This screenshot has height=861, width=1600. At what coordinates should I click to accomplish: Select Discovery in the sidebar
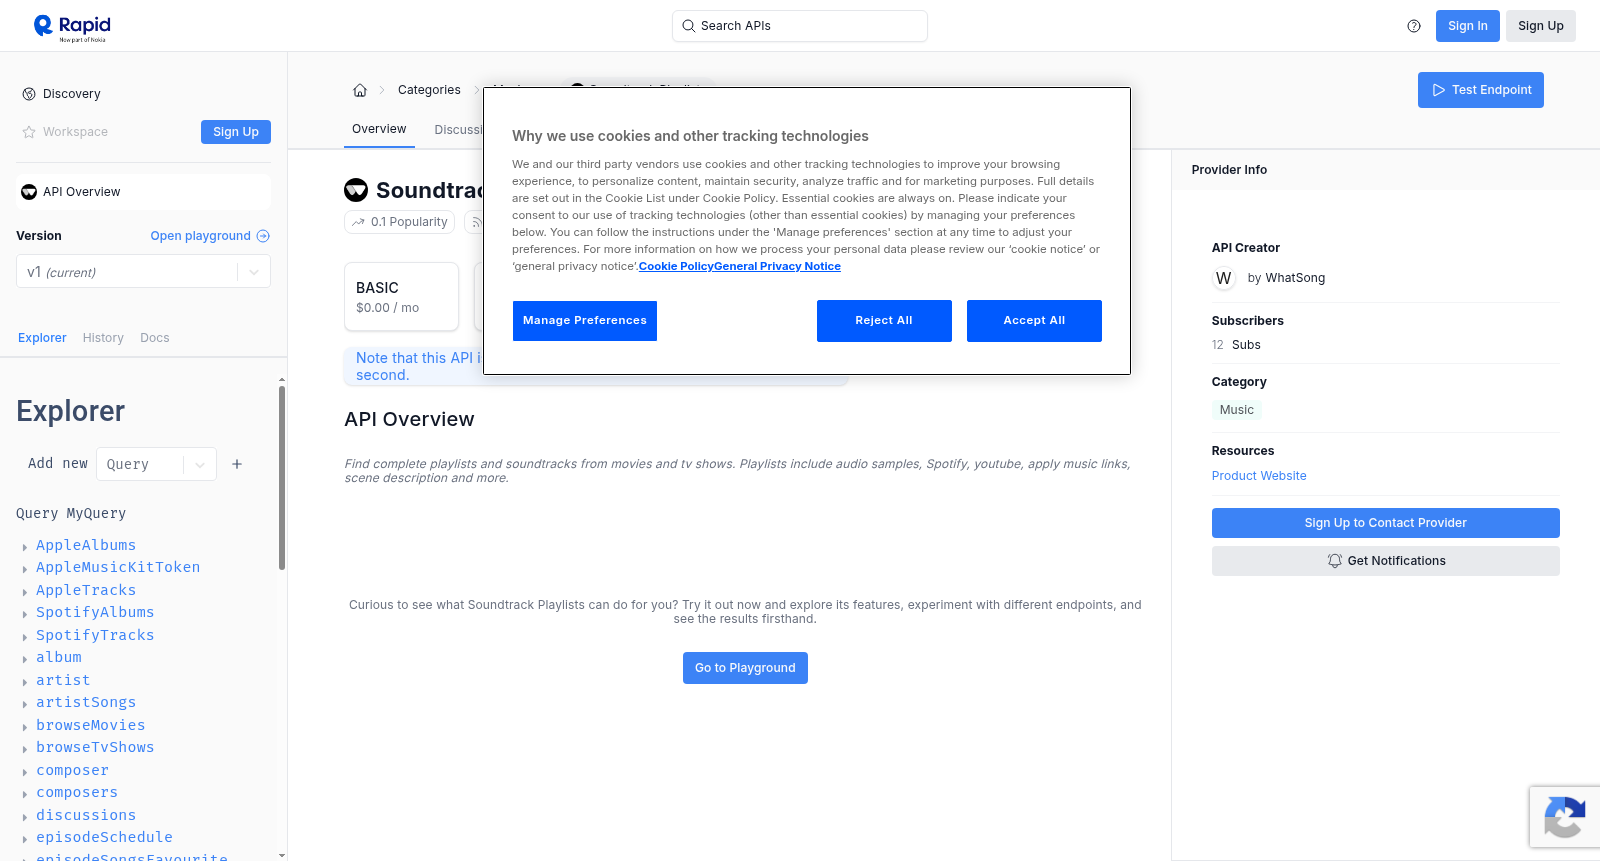pos(143,94)
